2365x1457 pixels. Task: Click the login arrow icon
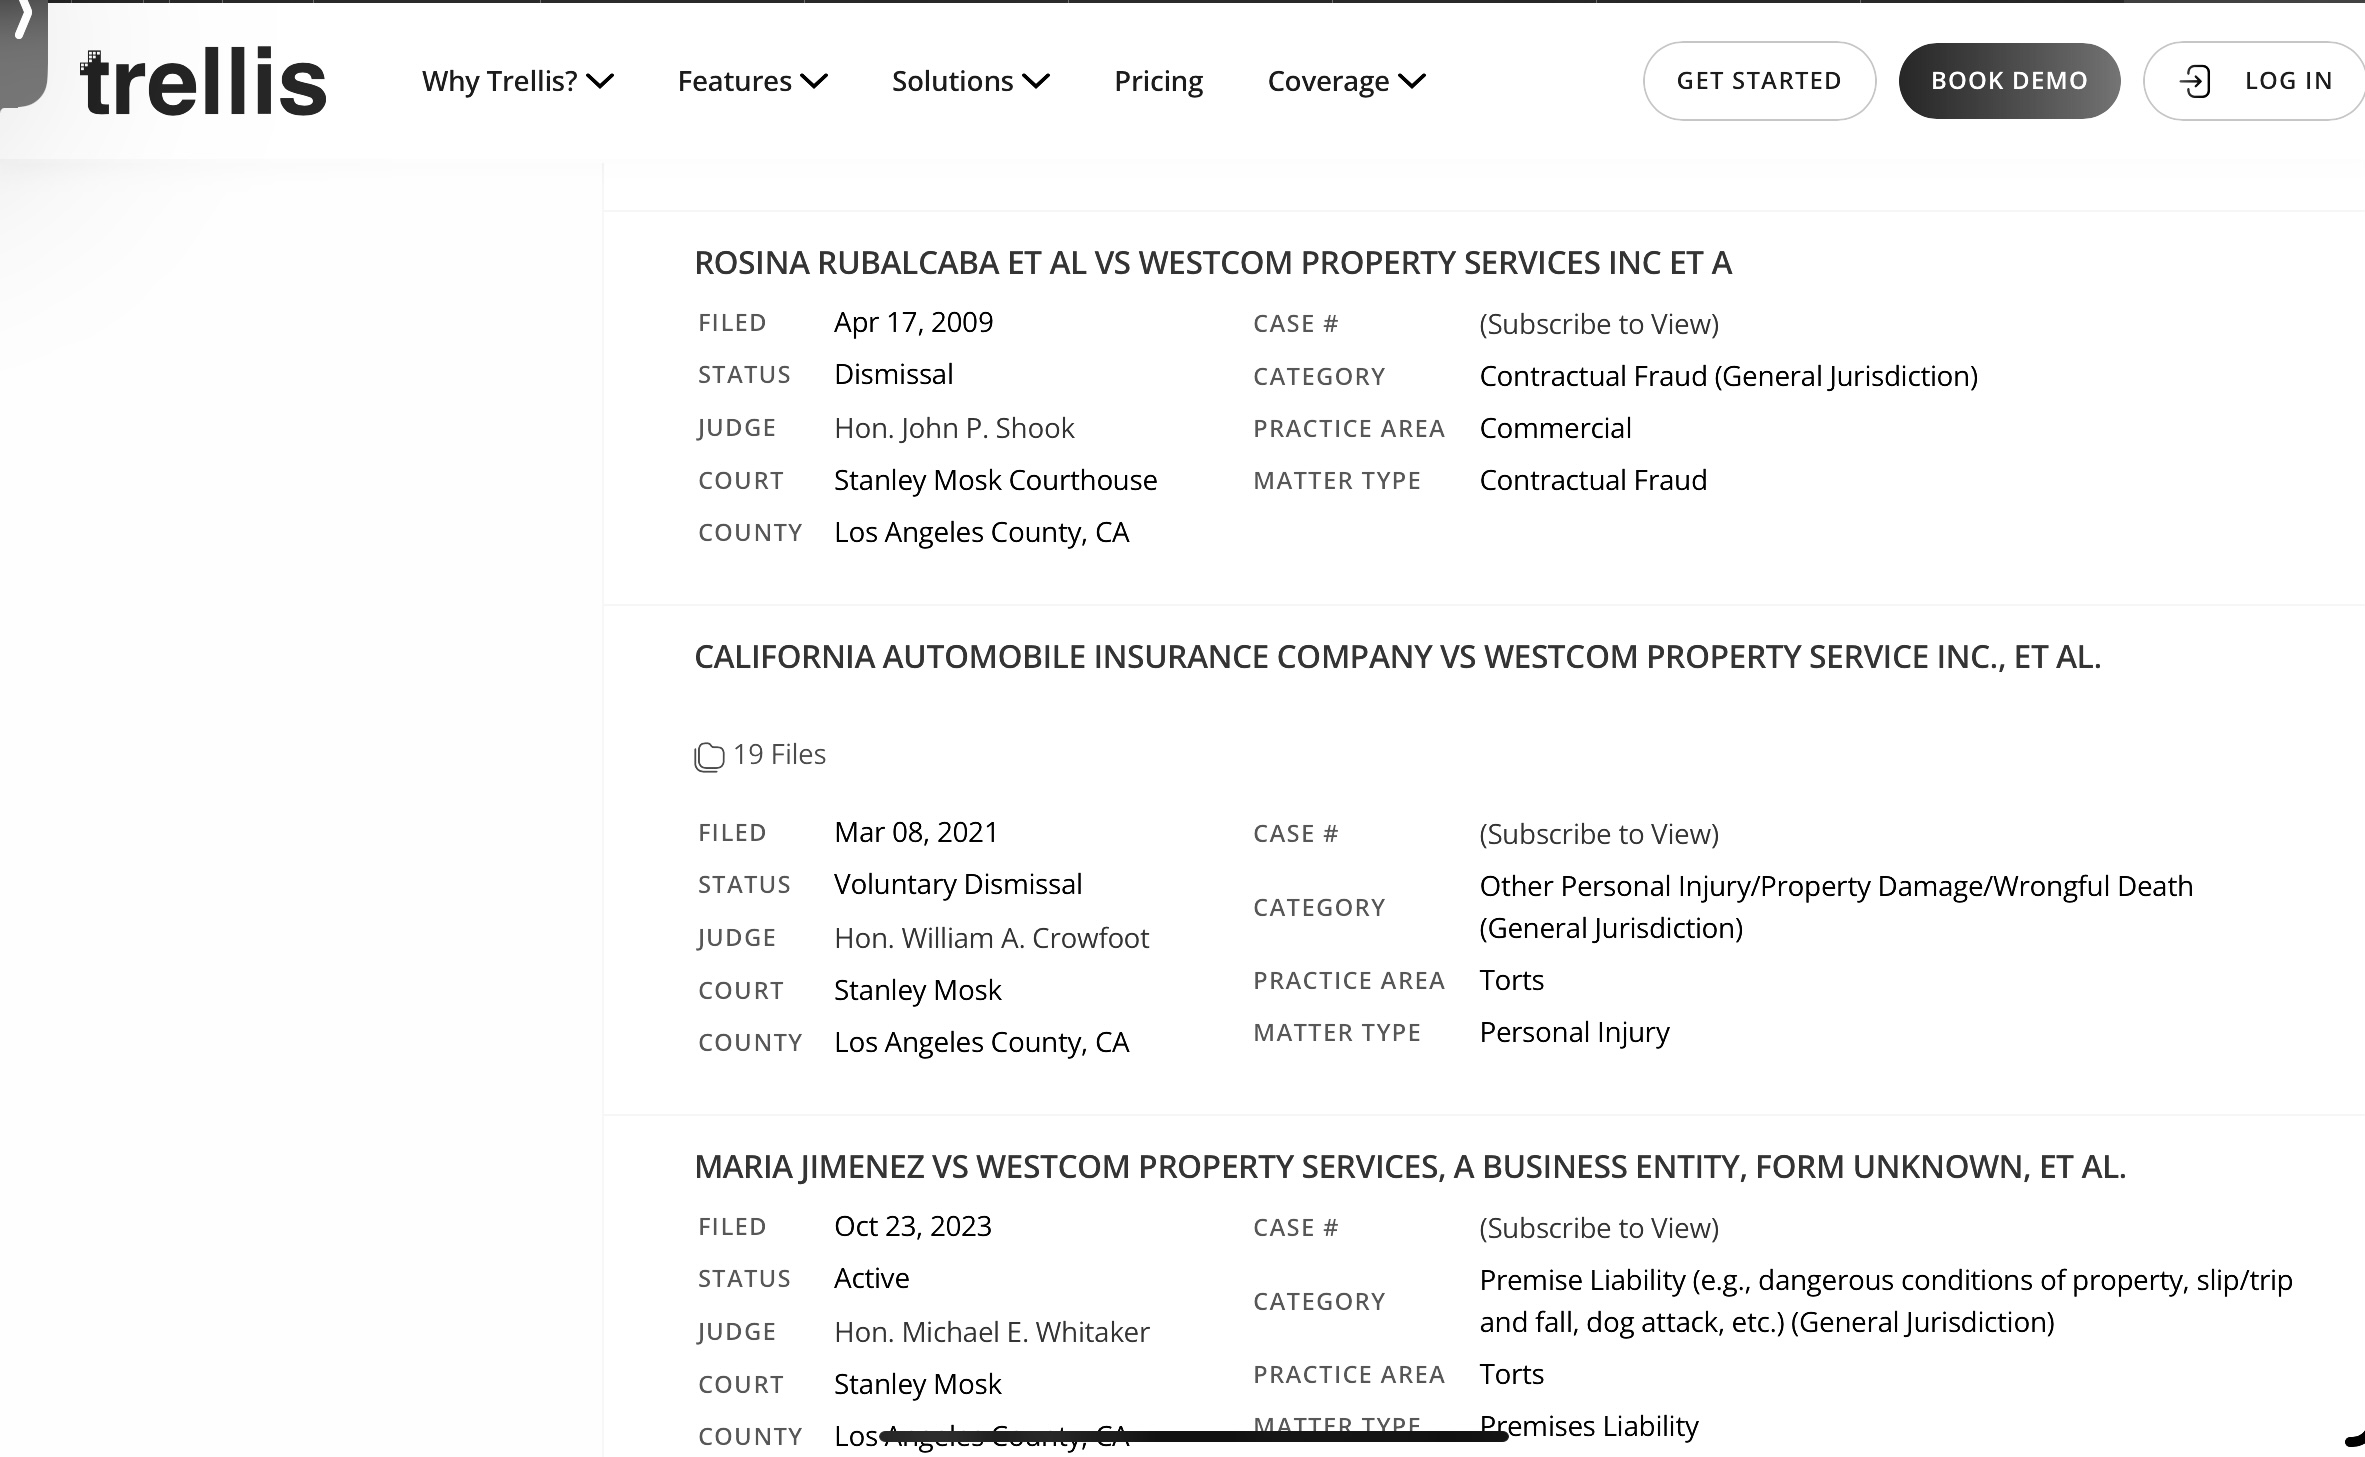(2195, 81)
